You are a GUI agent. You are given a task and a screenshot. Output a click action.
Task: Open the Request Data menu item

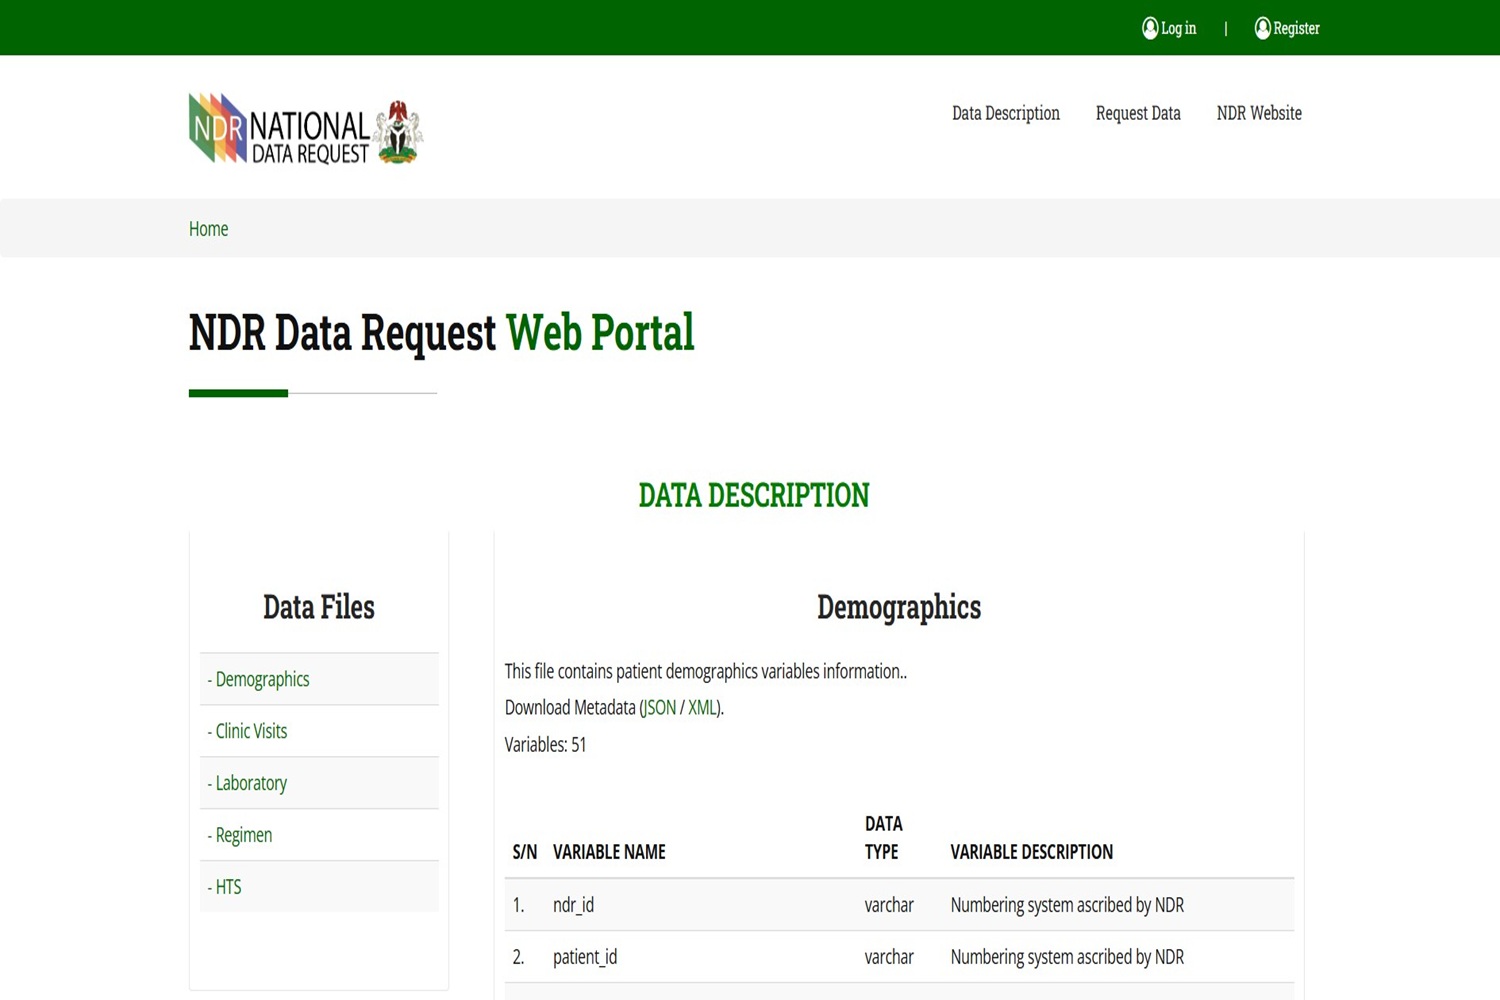[1138, 113]
